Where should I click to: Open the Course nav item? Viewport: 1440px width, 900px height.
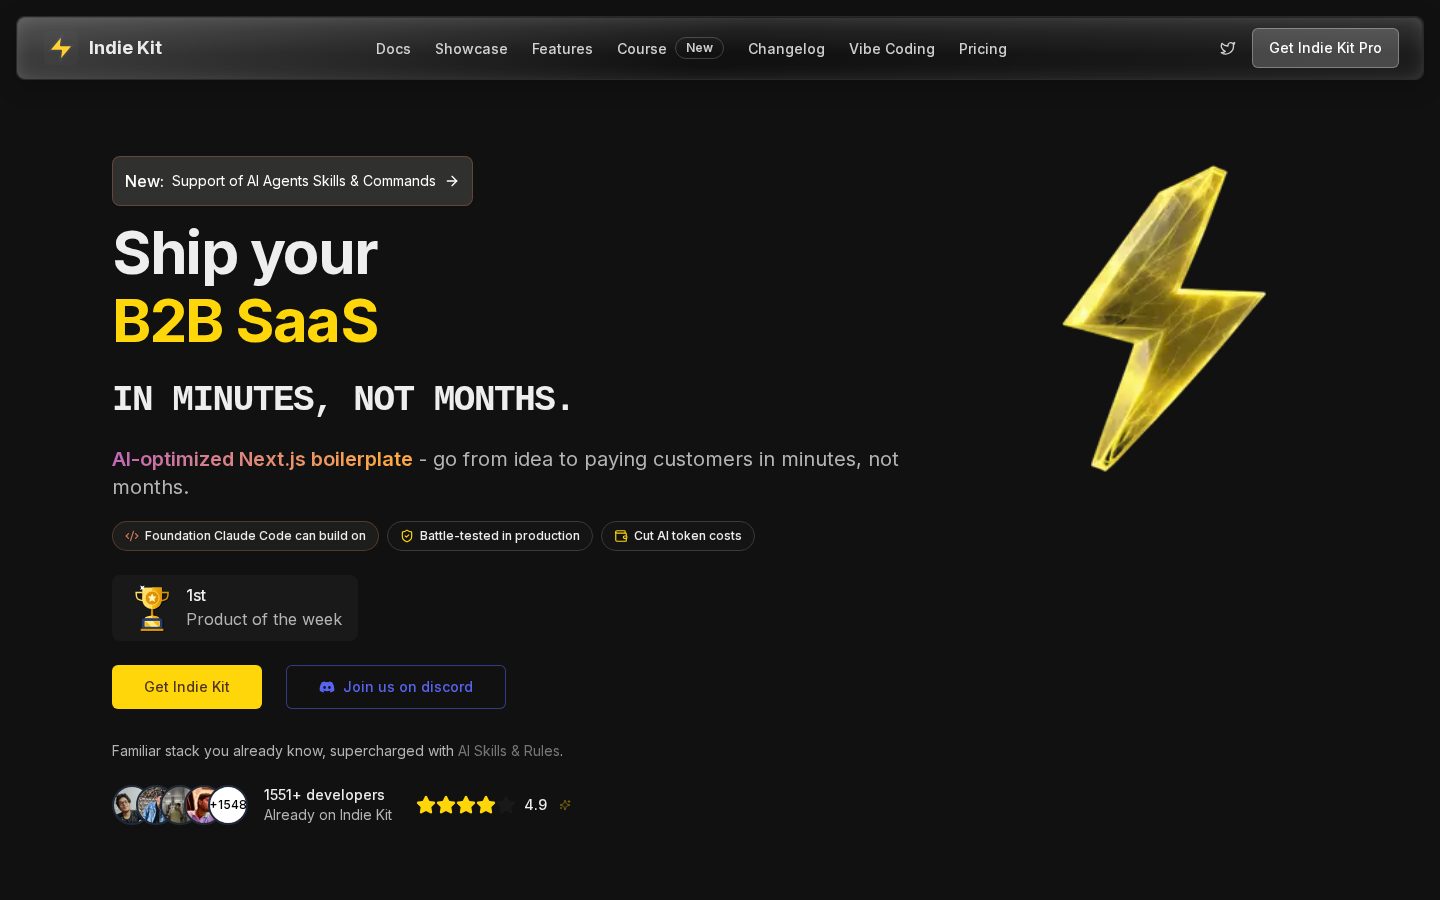pyautogui.click(x=641, y=49)
